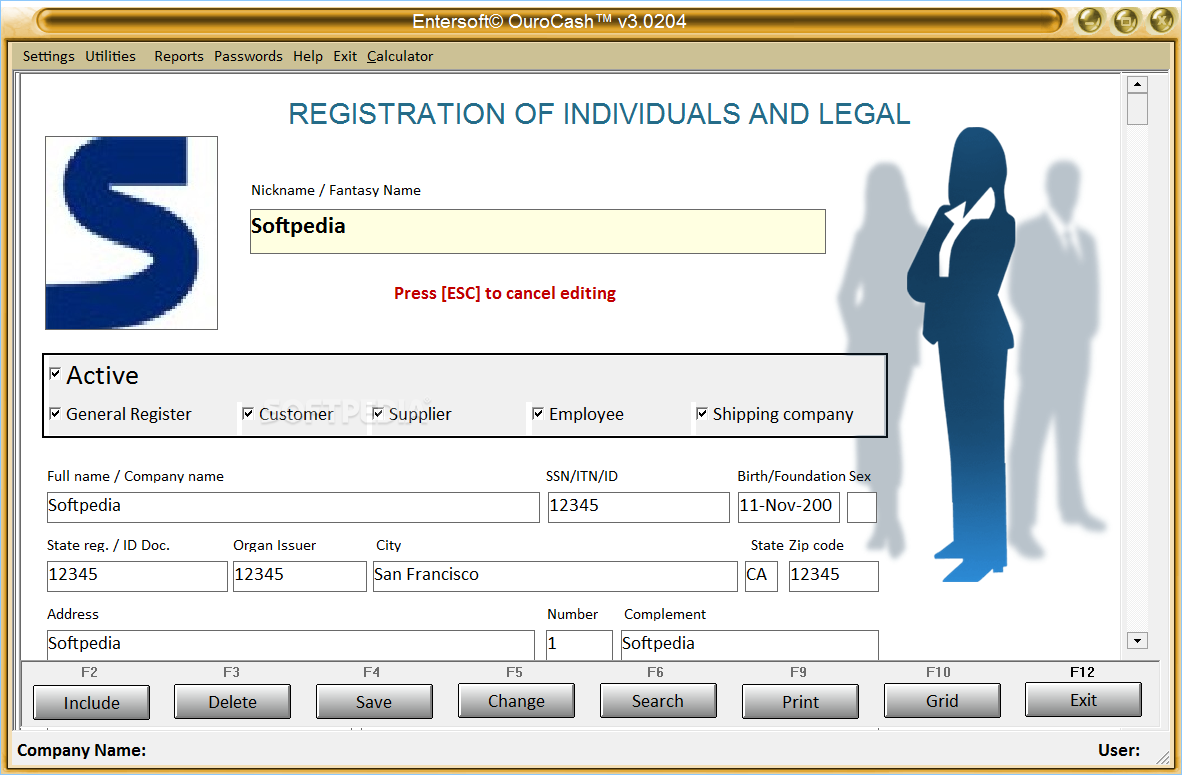The height and width of the screenshot is (775, 1182).
Task: Click the F12 Exit button
Action: tap(1083, 700)
